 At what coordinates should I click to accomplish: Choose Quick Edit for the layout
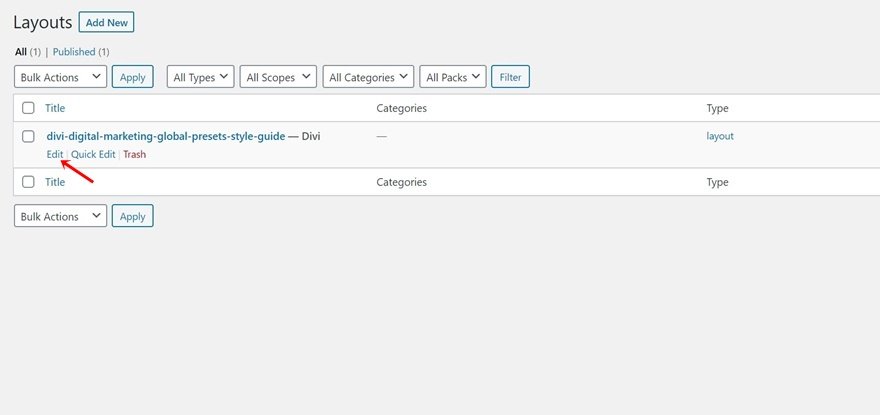(93, 155)
